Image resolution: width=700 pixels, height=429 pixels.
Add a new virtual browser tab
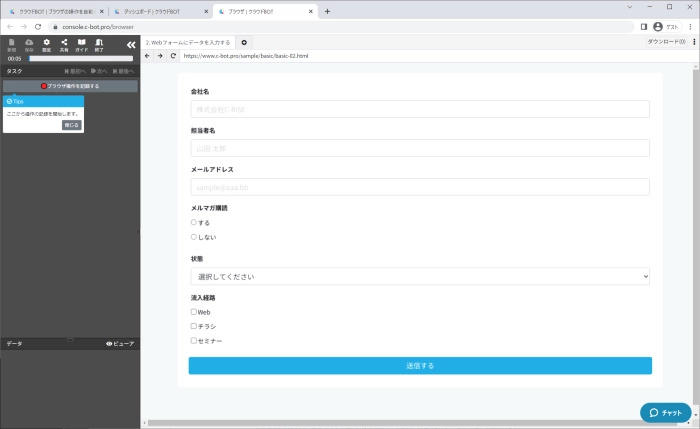245,42
